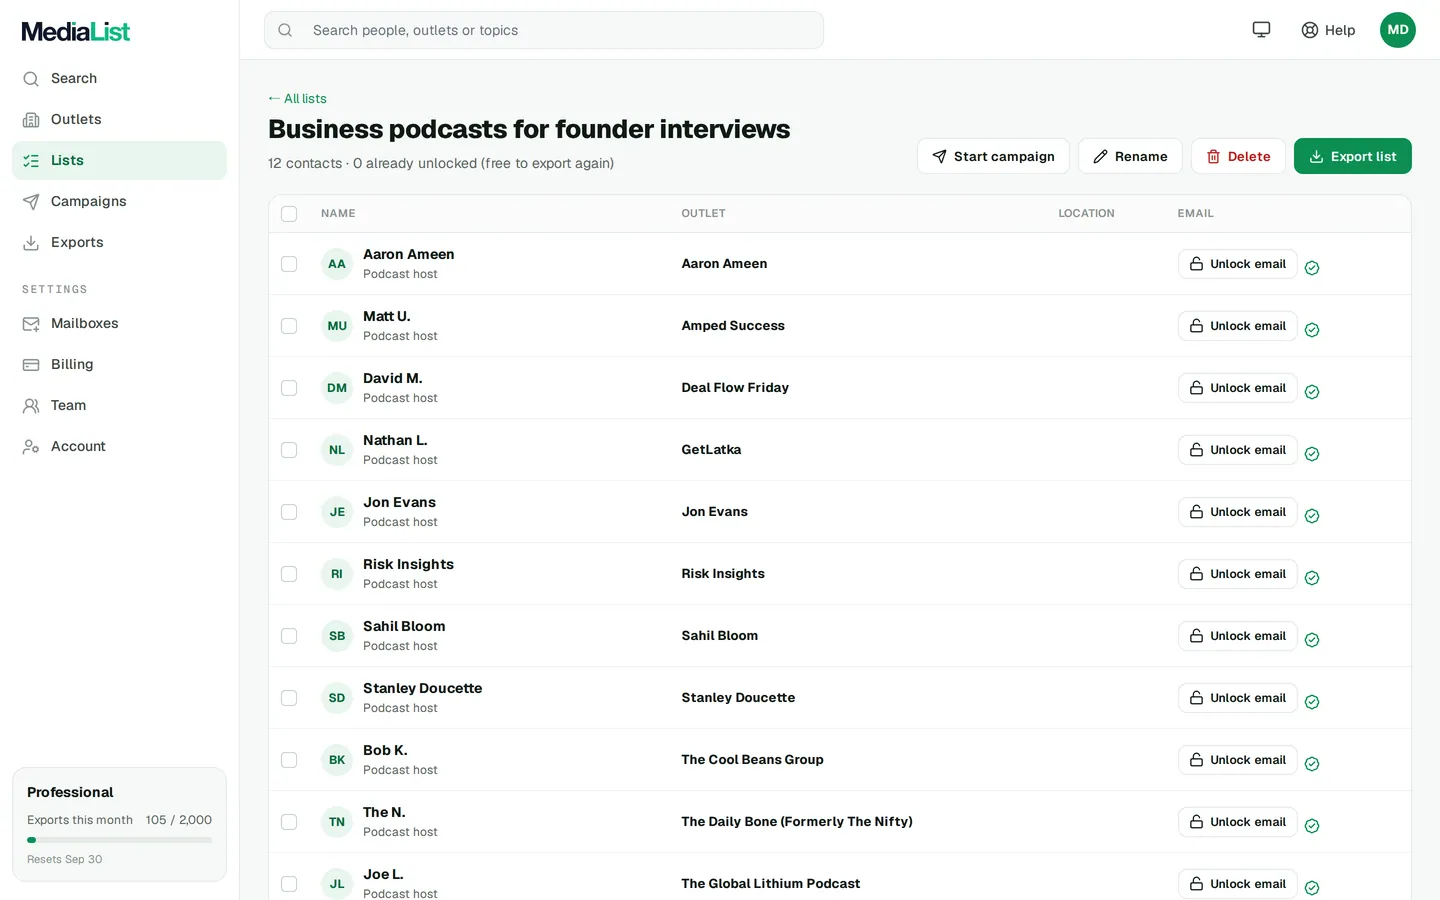Tick the checkbox for David M.
The image size is (1440, 900).
[289, 388]
